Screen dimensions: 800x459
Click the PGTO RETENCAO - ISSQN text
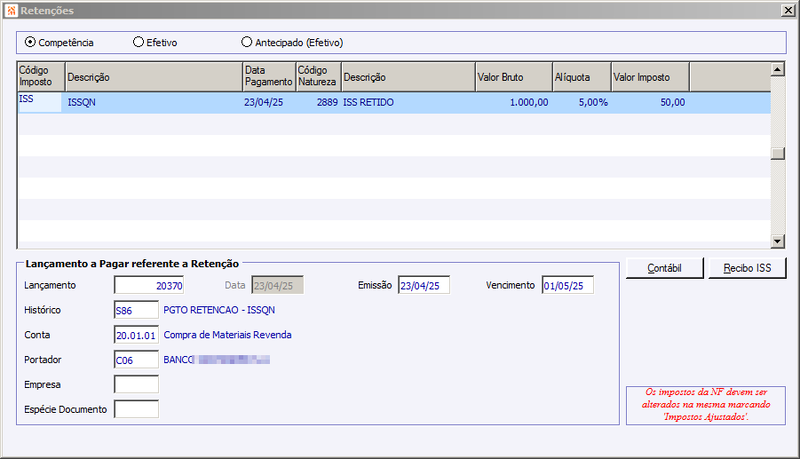tap(219, 310)
